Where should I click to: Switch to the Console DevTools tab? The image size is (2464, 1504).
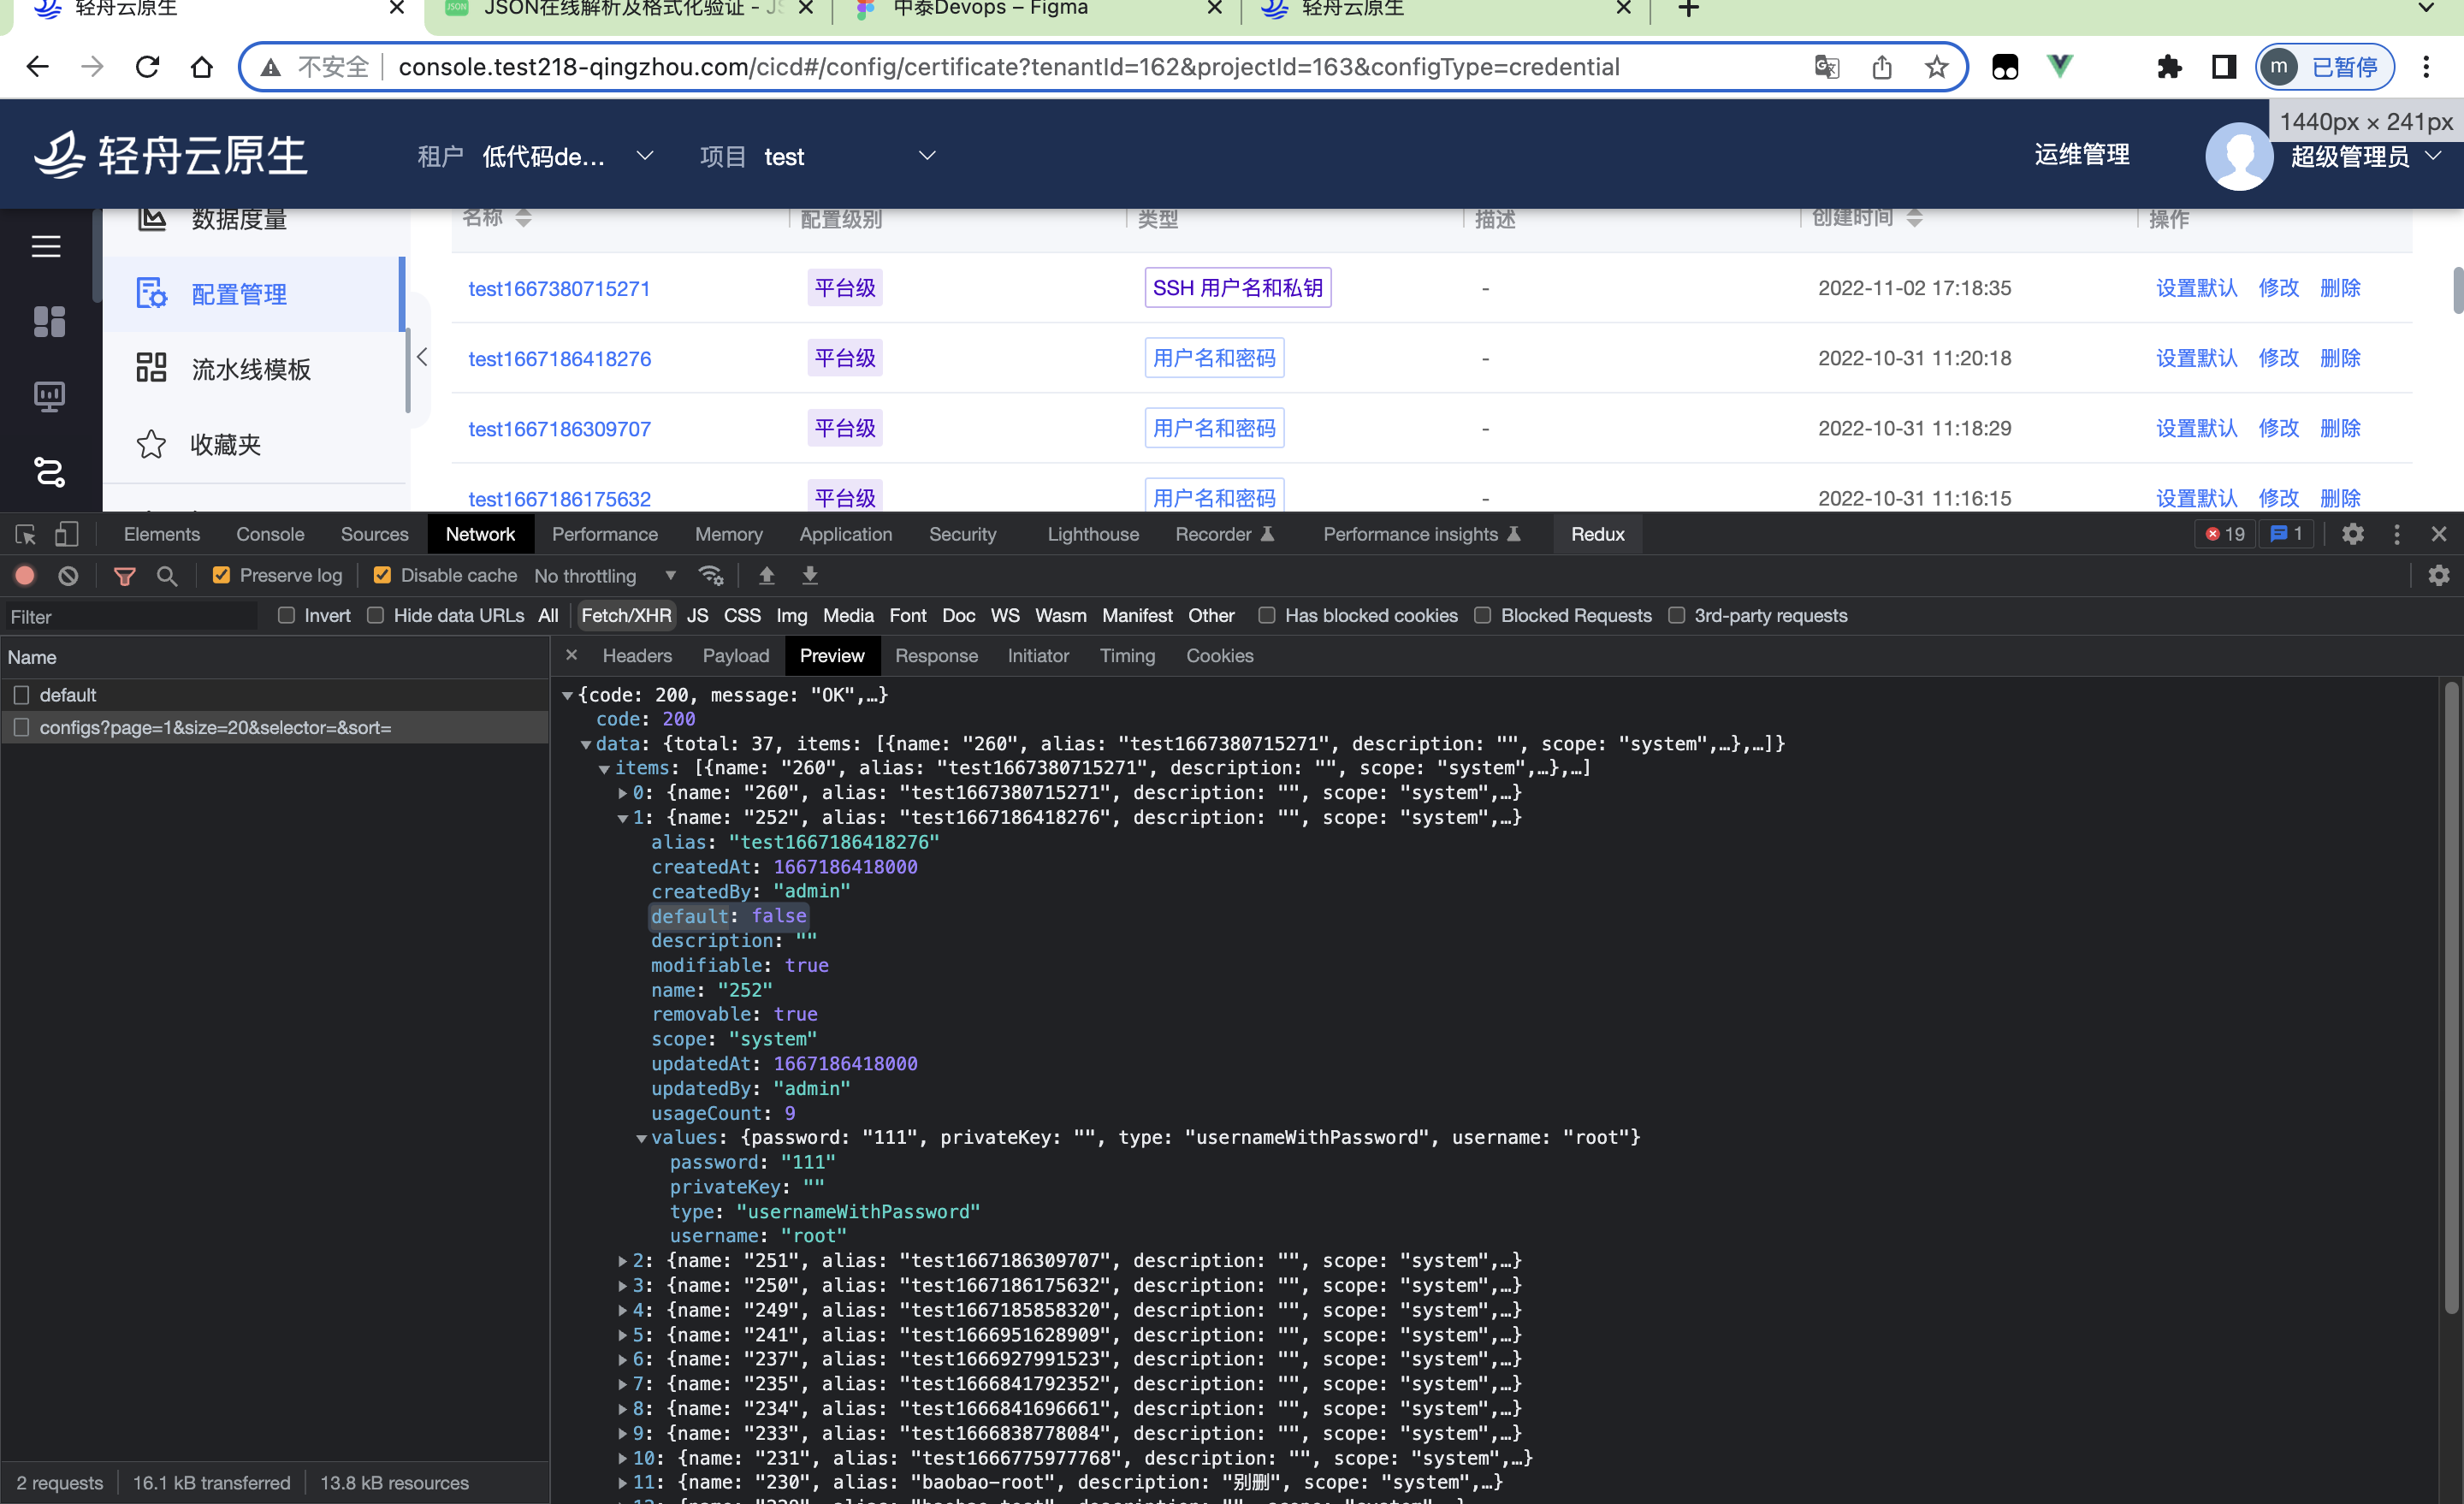(270, 535)
